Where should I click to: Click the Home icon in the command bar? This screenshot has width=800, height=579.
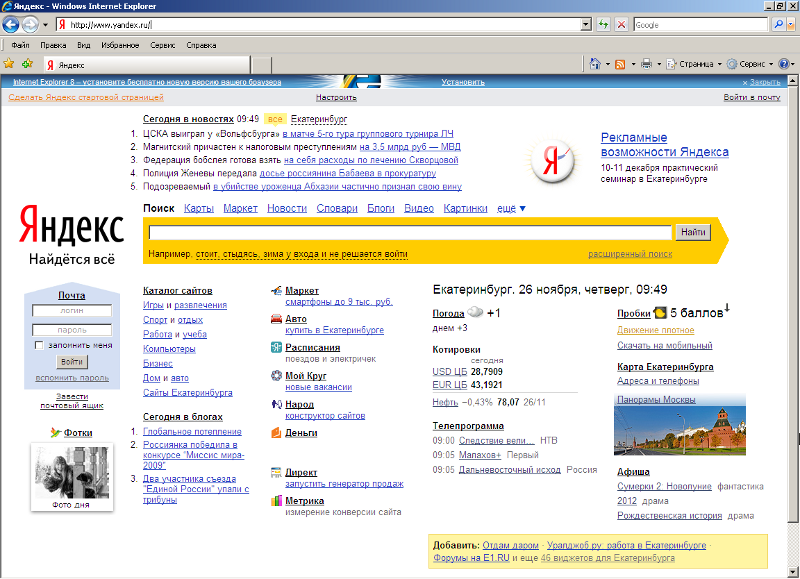point(594,64)
